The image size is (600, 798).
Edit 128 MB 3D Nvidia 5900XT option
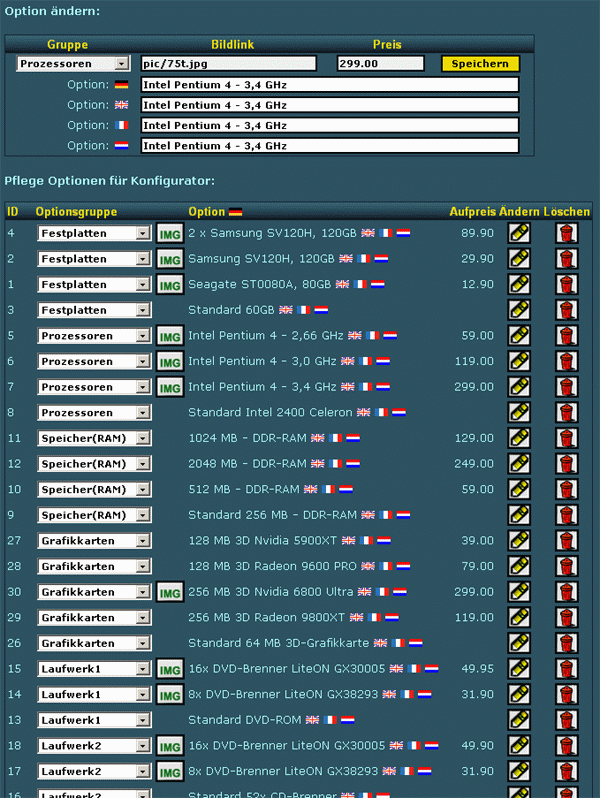pyautogui.click(x=519, y=540)
